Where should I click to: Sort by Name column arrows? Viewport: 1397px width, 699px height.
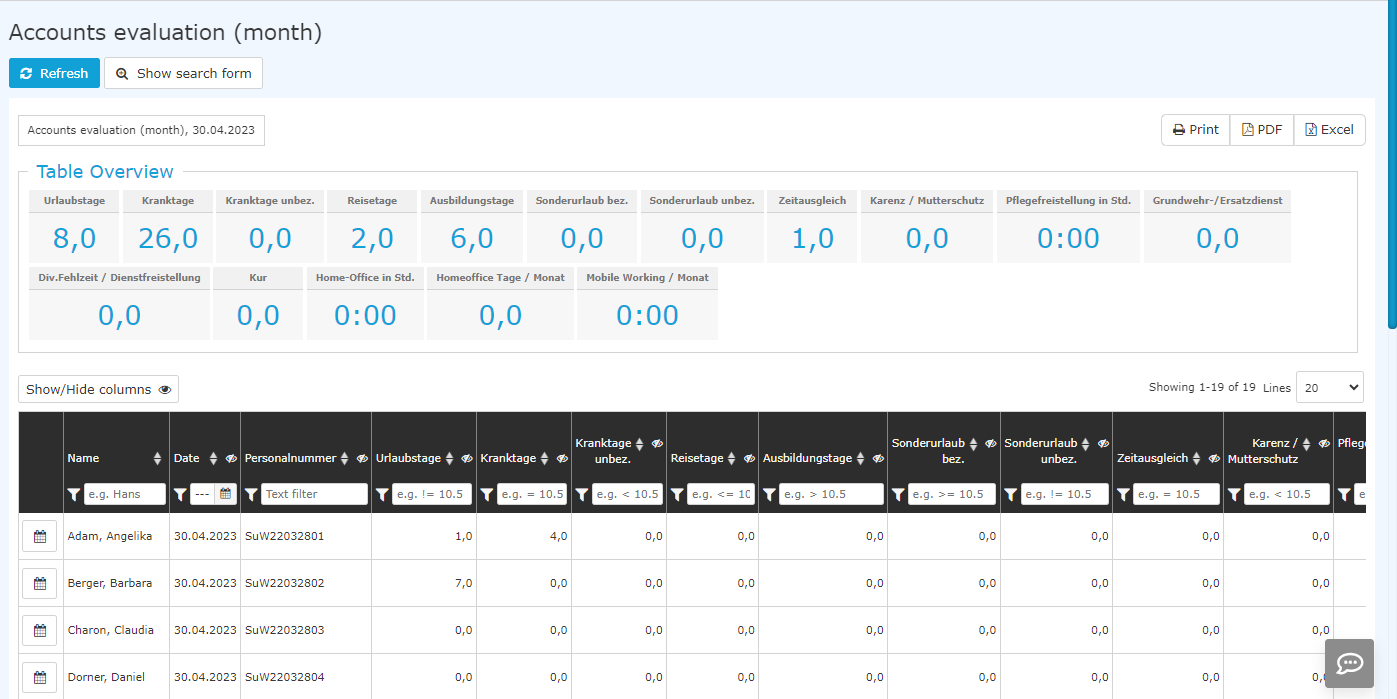click(x=157, y=458)
